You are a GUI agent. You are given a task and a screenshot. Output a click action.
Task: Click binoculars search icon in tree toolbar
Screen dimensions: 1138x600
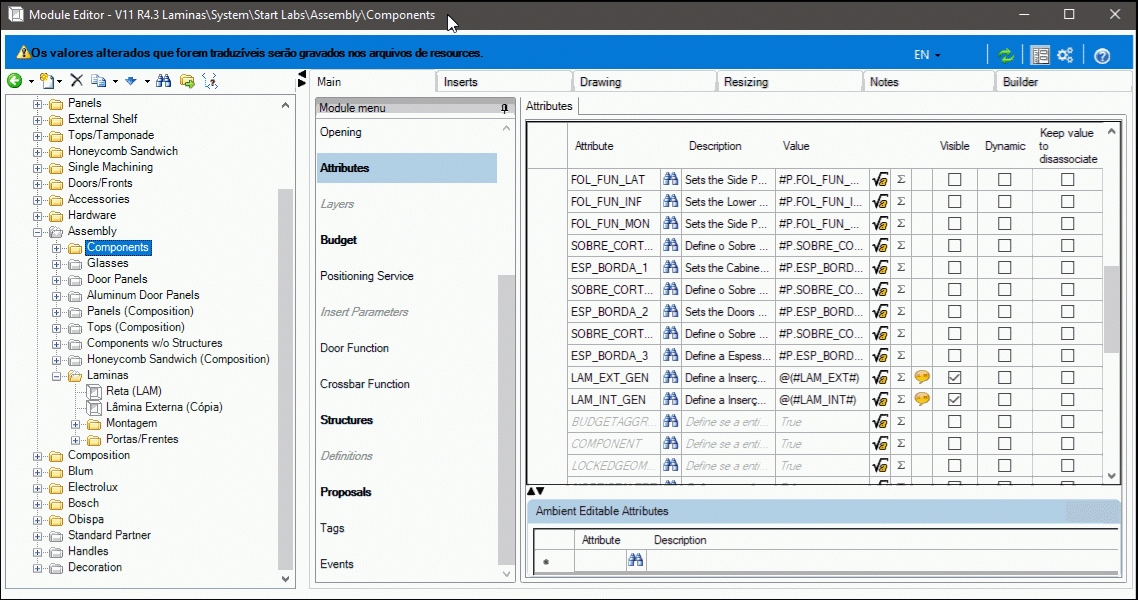(164, 81)
